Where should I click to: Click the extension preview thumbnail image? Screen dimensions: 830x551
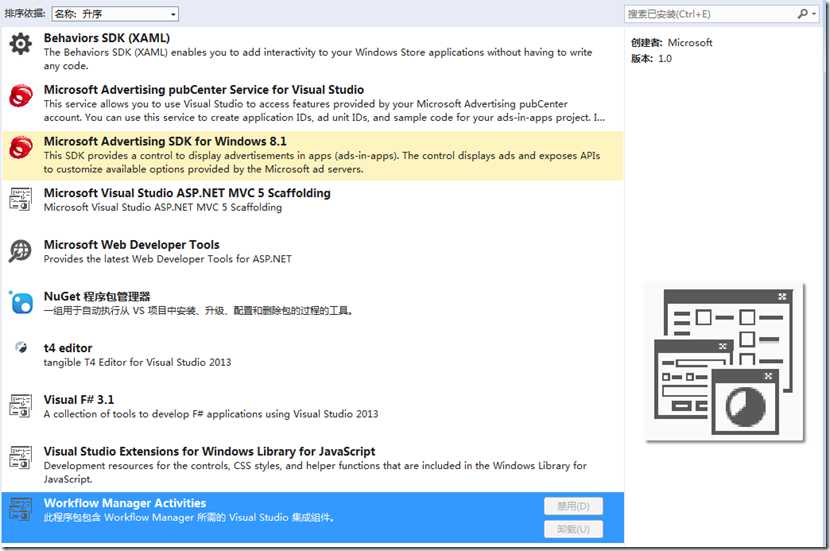(725, 362)
